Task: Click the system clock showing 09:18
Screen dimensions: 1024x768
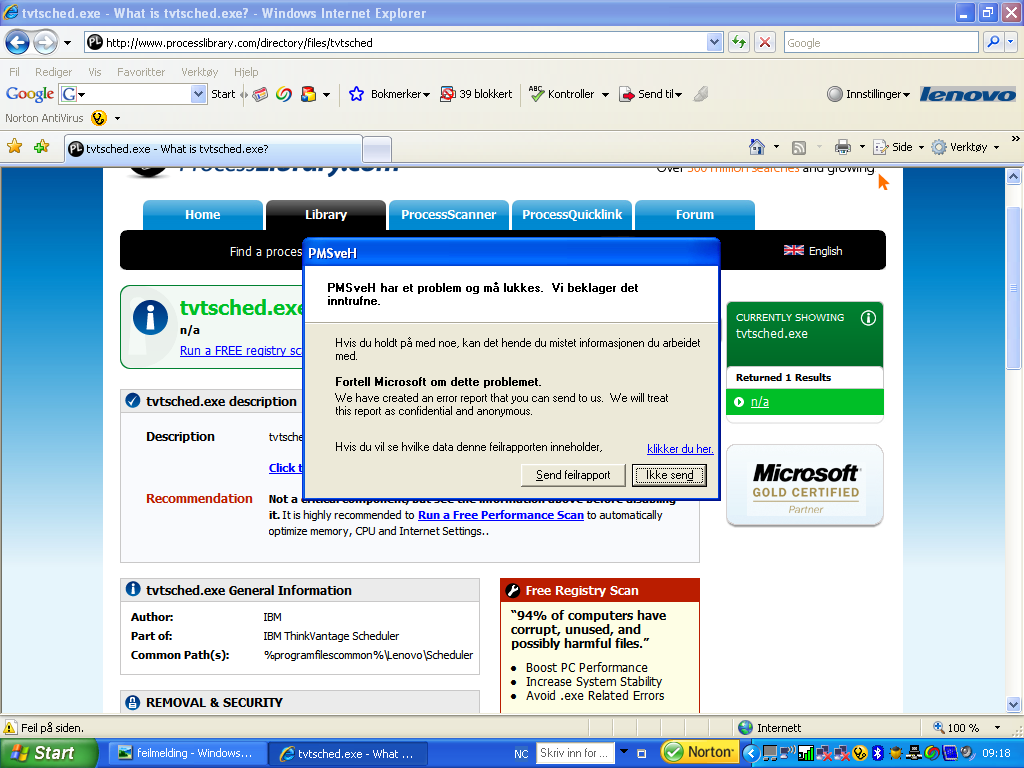Action: coord(996,753)
